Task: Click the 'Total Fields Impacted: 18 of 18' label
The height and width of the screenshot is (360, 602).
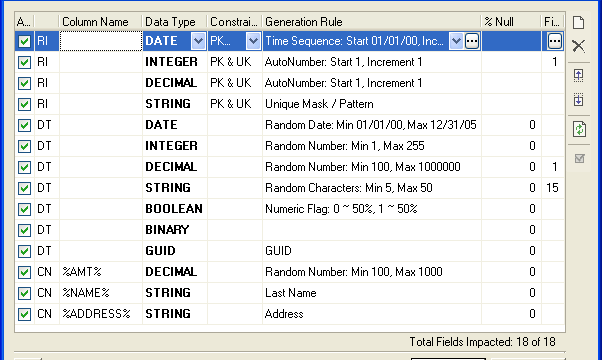Action: coord(482,342)
